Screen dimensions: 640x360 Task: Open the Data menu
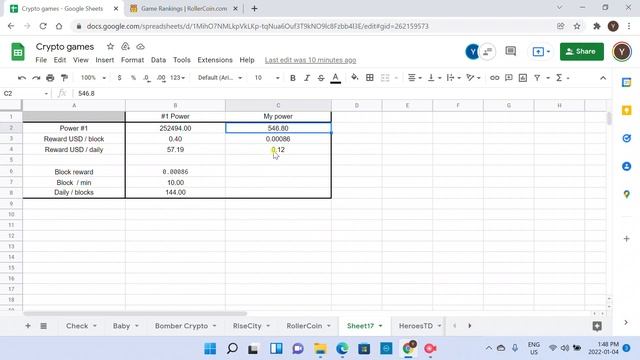coord(158,60)
